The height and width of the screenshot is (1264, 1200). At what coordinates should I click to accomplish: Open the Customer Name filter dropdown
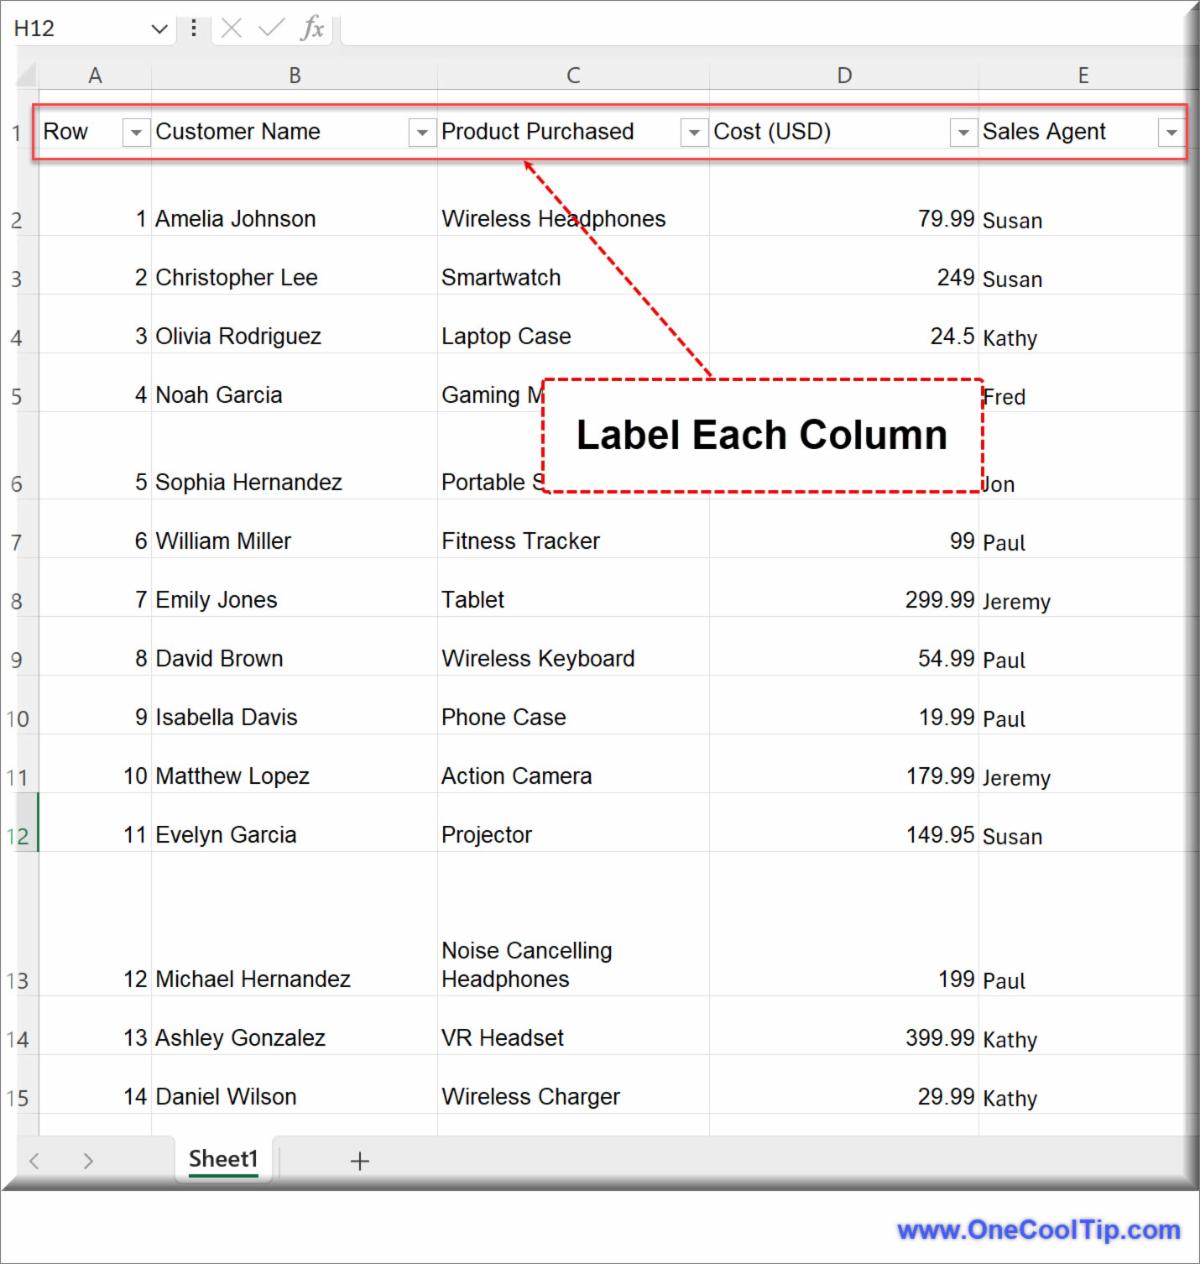[422, 132]
